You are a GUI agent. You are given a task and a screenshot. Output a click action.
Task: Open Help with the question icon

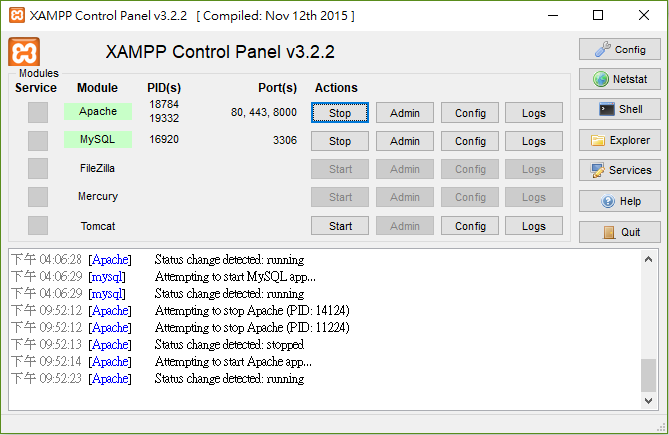coord(620,201)
